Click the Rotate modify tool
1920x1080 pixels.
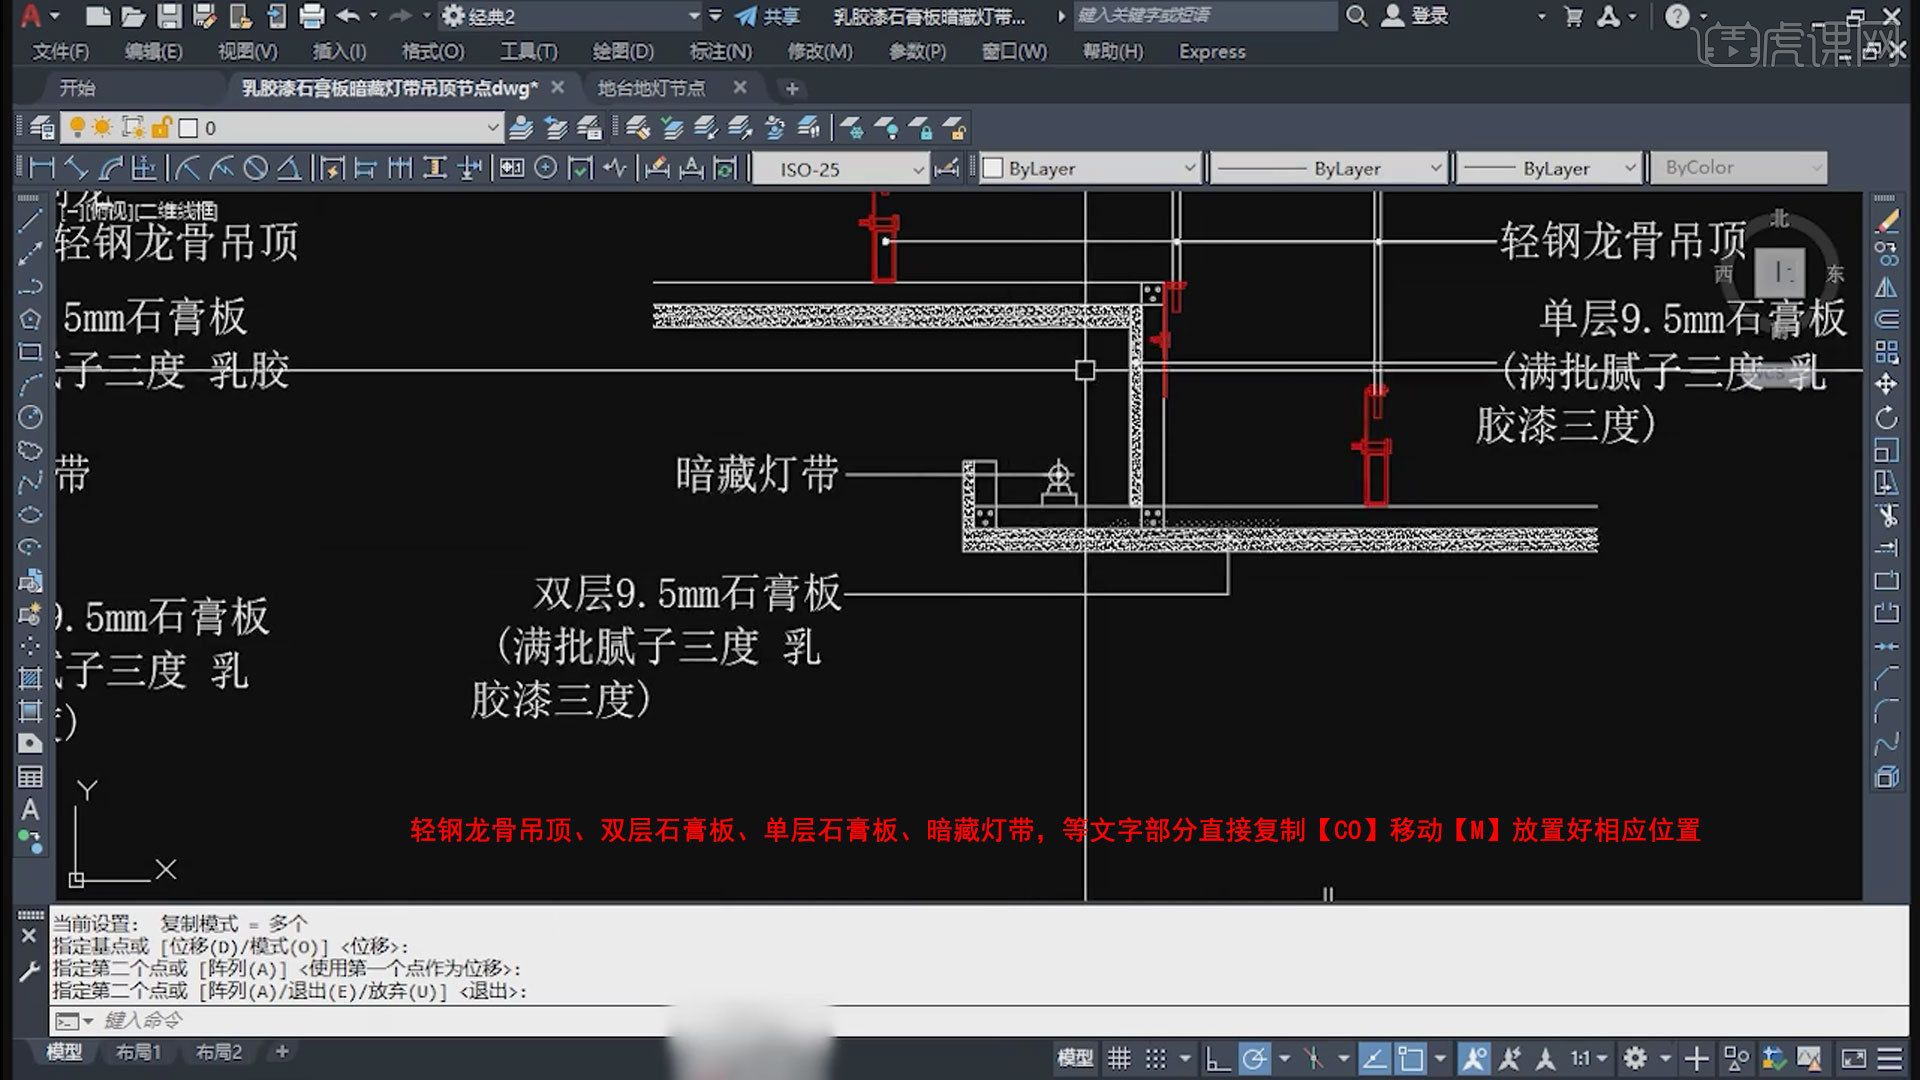pos(1887,417)
